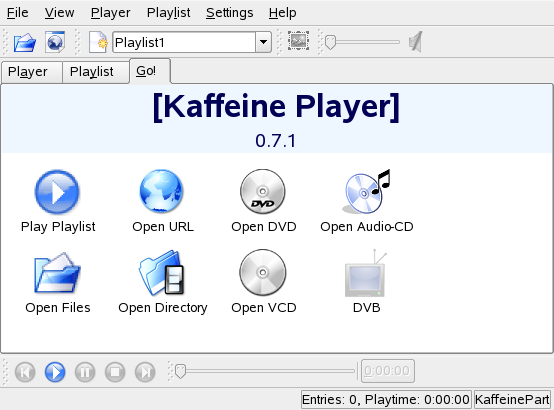554x410 pixels.
Task: Click the Stop button
Action: tap(115, 372)
